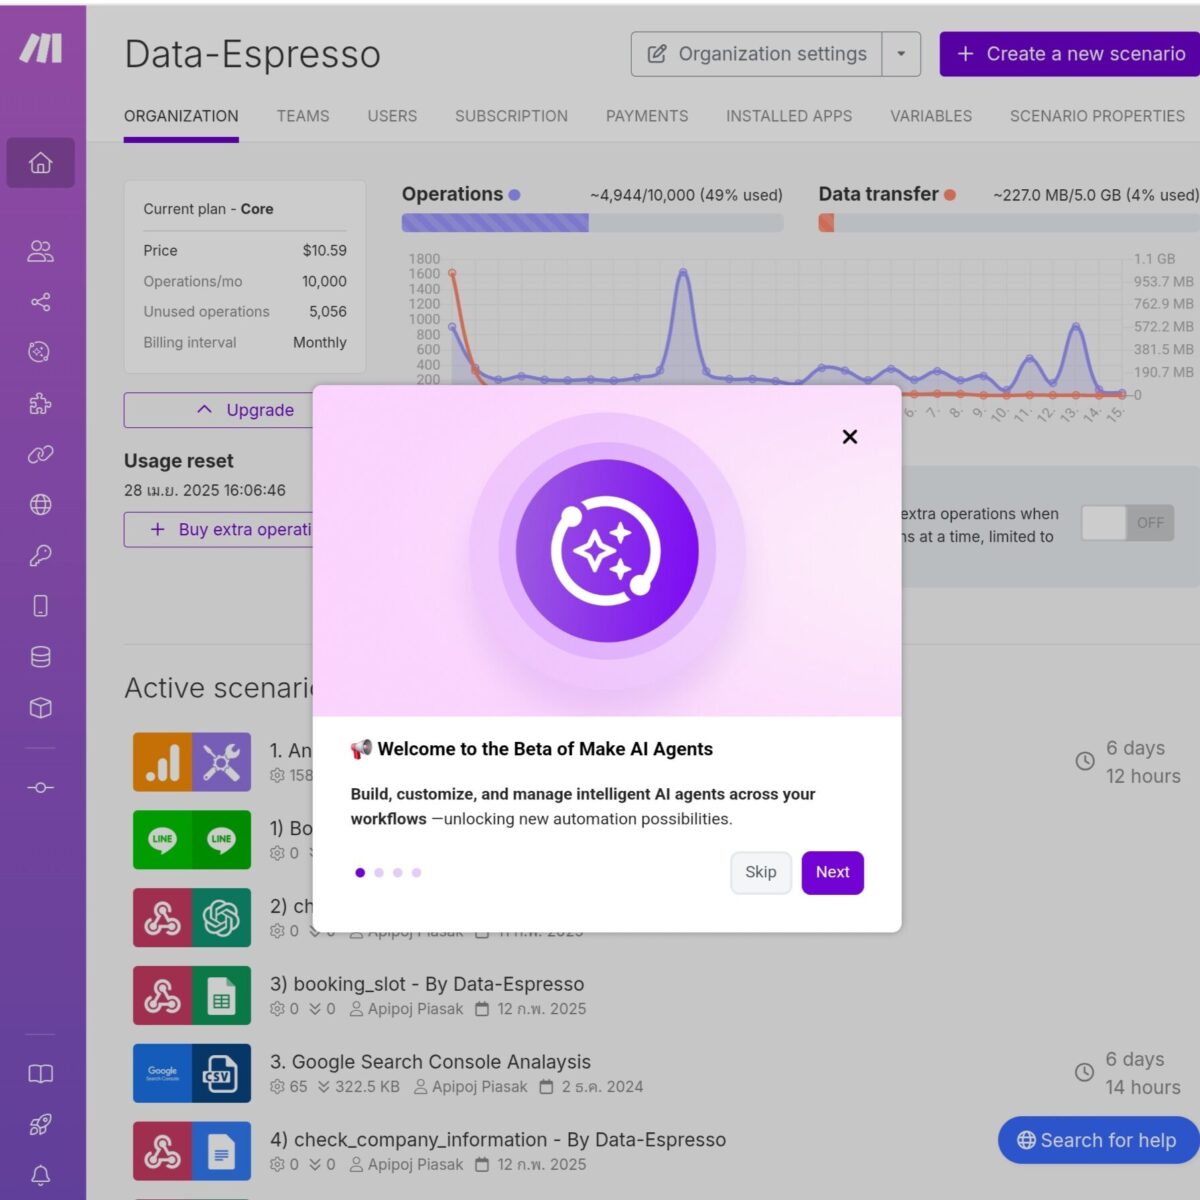Switch to the Subscription tab
The height and width of the screenshot is (1200, 1200).
tap(511, 116)
